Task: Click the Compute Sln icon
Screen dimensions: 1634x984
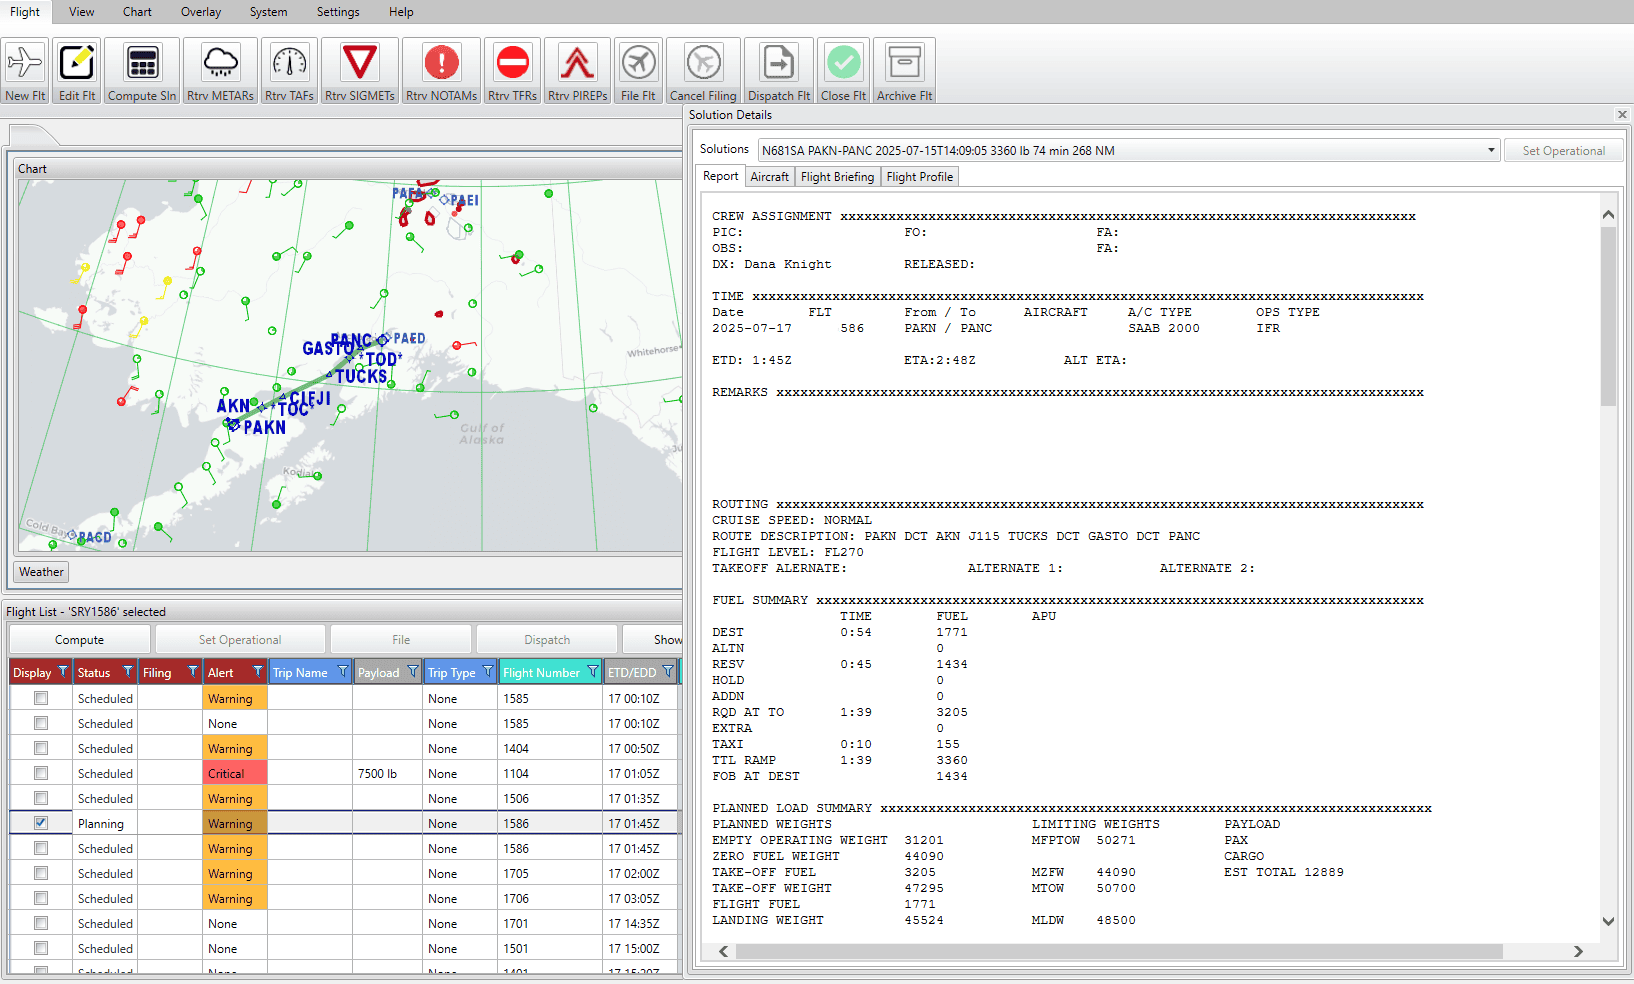Action: 141,68
